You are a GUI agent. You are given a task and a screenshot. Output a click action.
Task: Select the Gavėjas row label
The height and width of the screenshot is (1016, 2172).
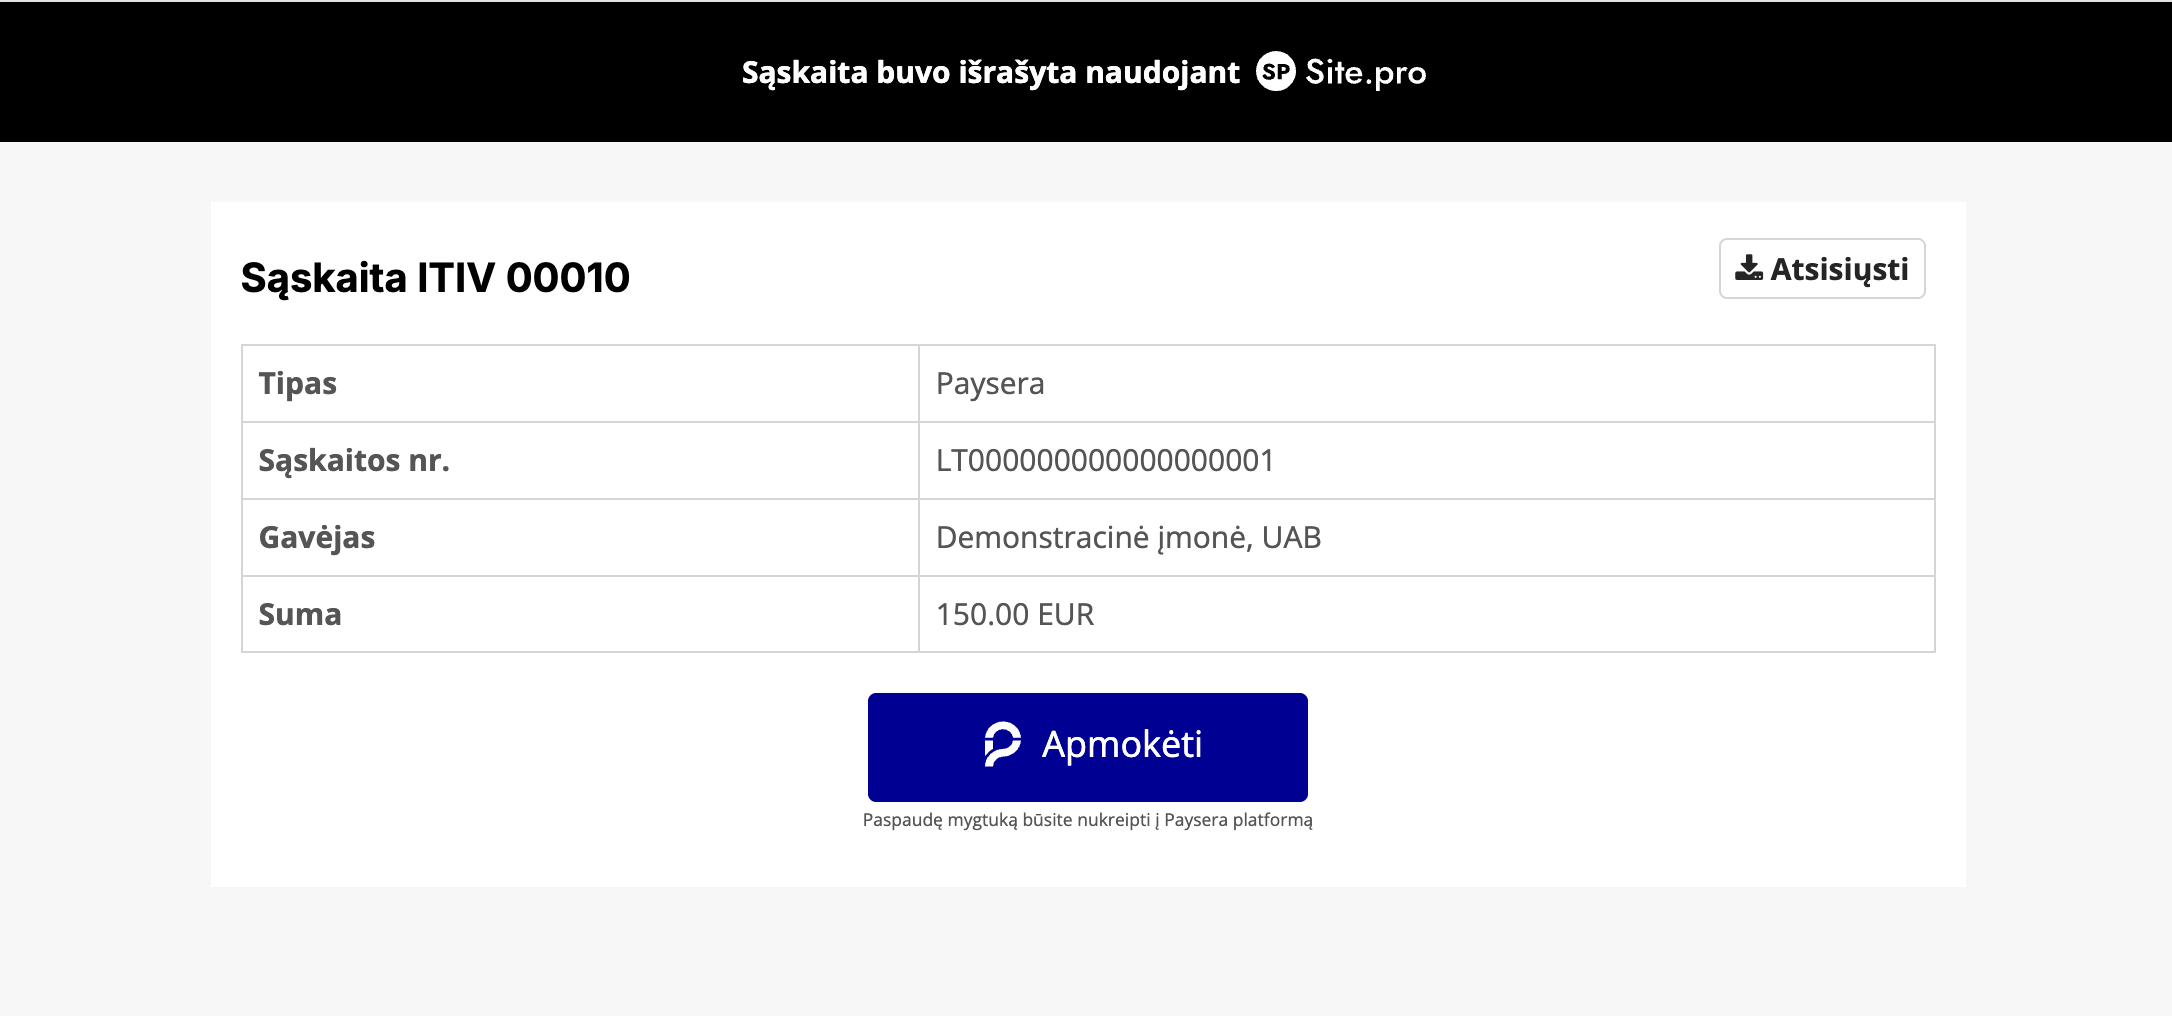(317, 537)
